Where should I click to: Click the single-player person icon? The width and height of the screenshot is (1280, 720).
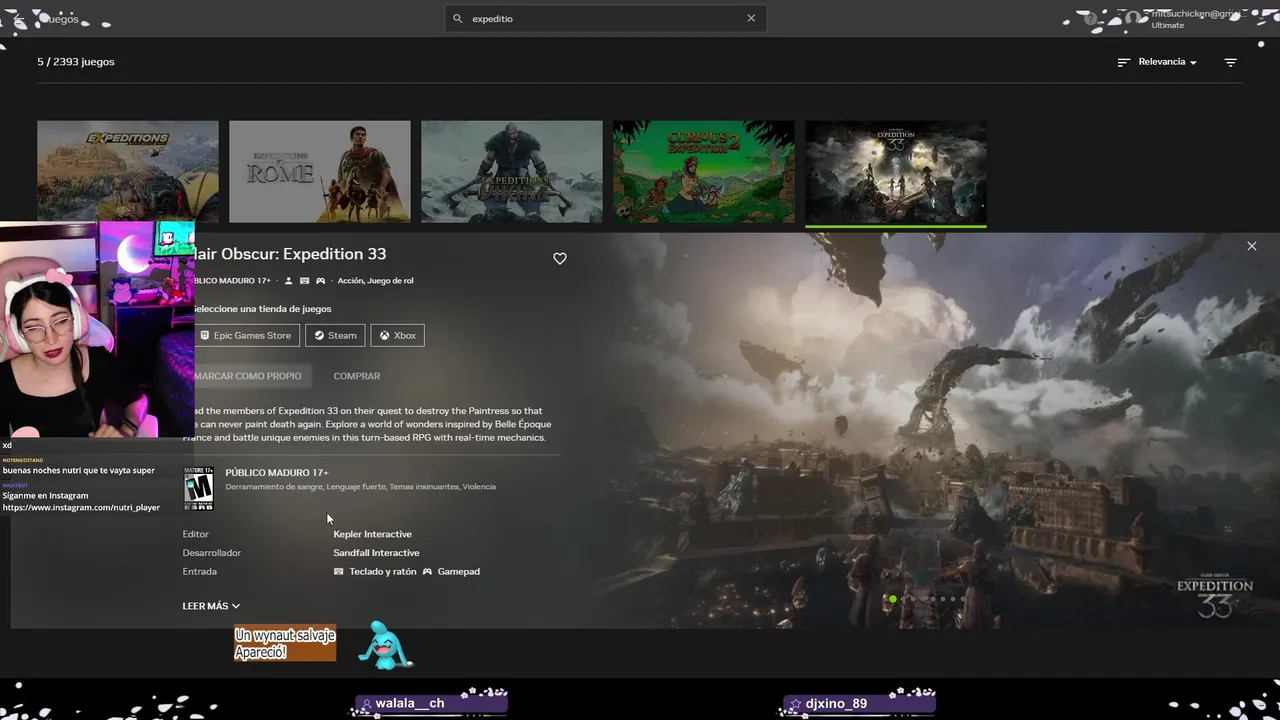(x=289, y=281)
